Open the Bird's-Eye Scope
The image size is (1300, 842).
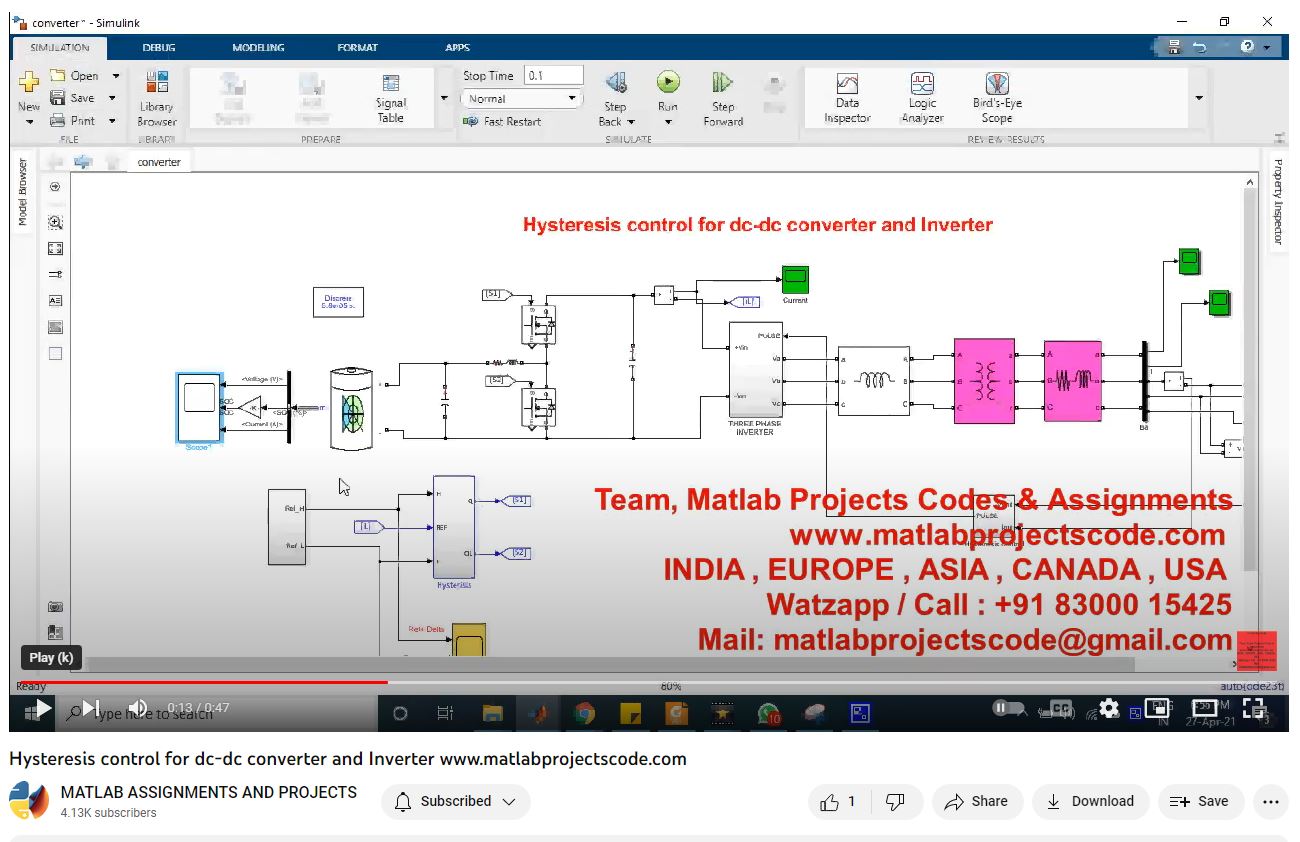tap(997, 98)
